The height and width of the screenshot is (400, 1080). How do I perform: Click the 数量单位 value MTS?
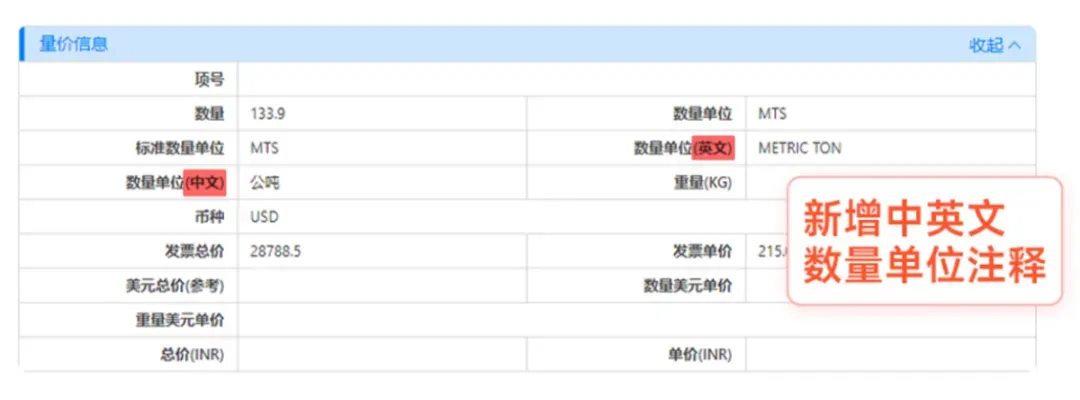[772, 113]
